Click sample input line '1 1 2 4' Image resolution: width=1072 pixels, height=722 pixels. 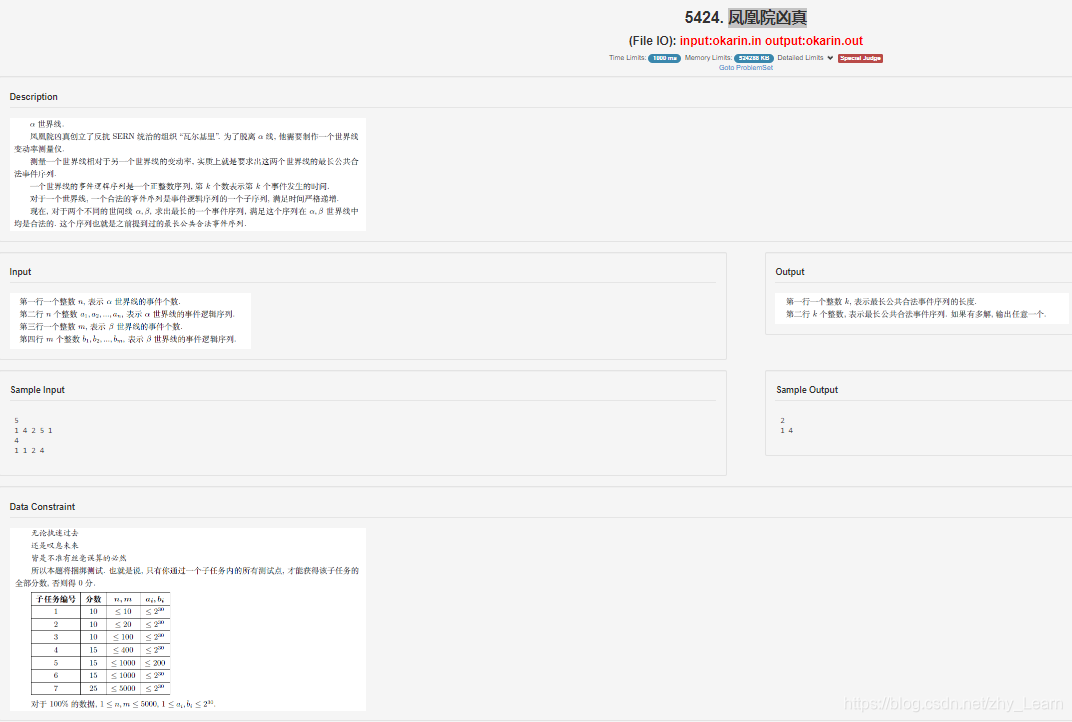pyautogui.click(x=29, y=451)
